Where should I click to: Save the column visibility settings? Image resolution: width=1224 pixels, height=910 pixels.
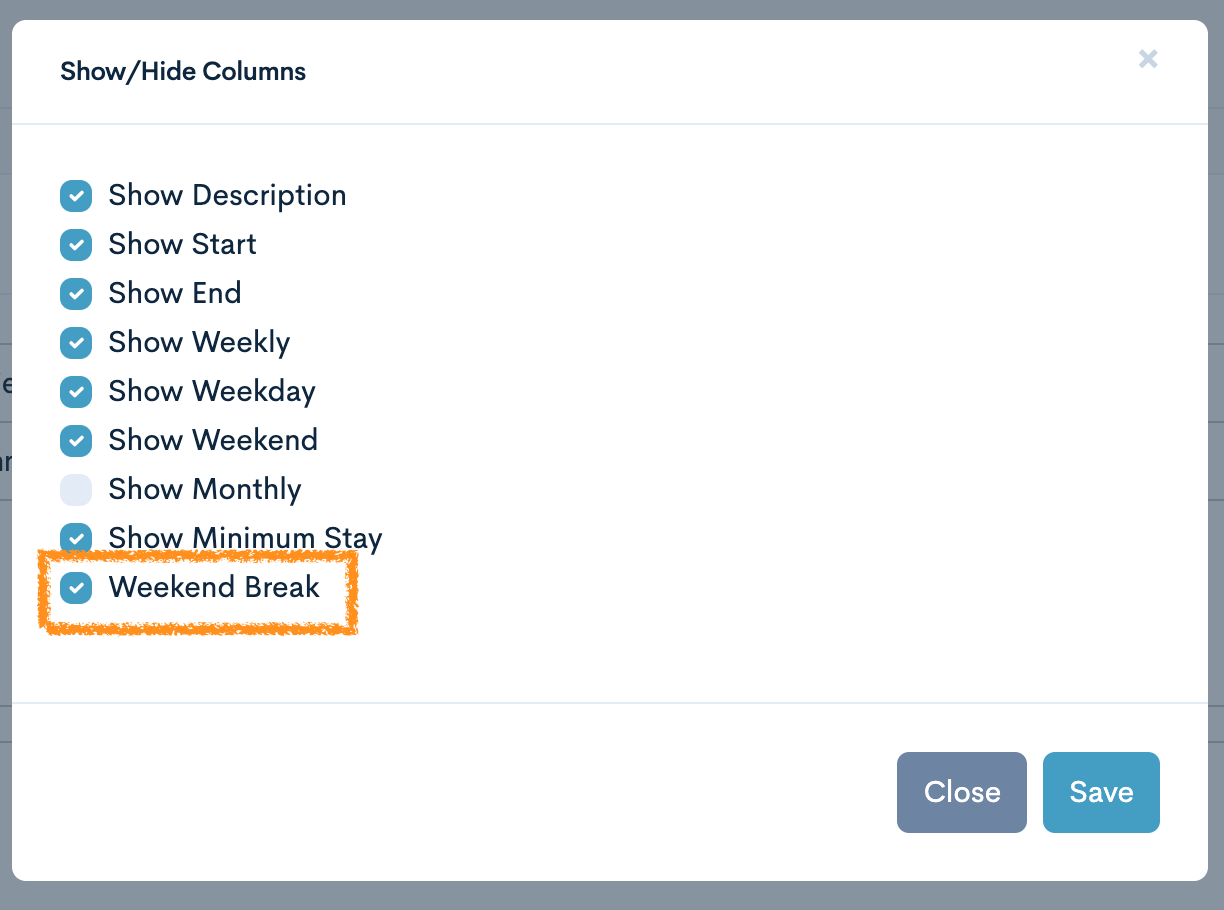[x=1101, y=792]
